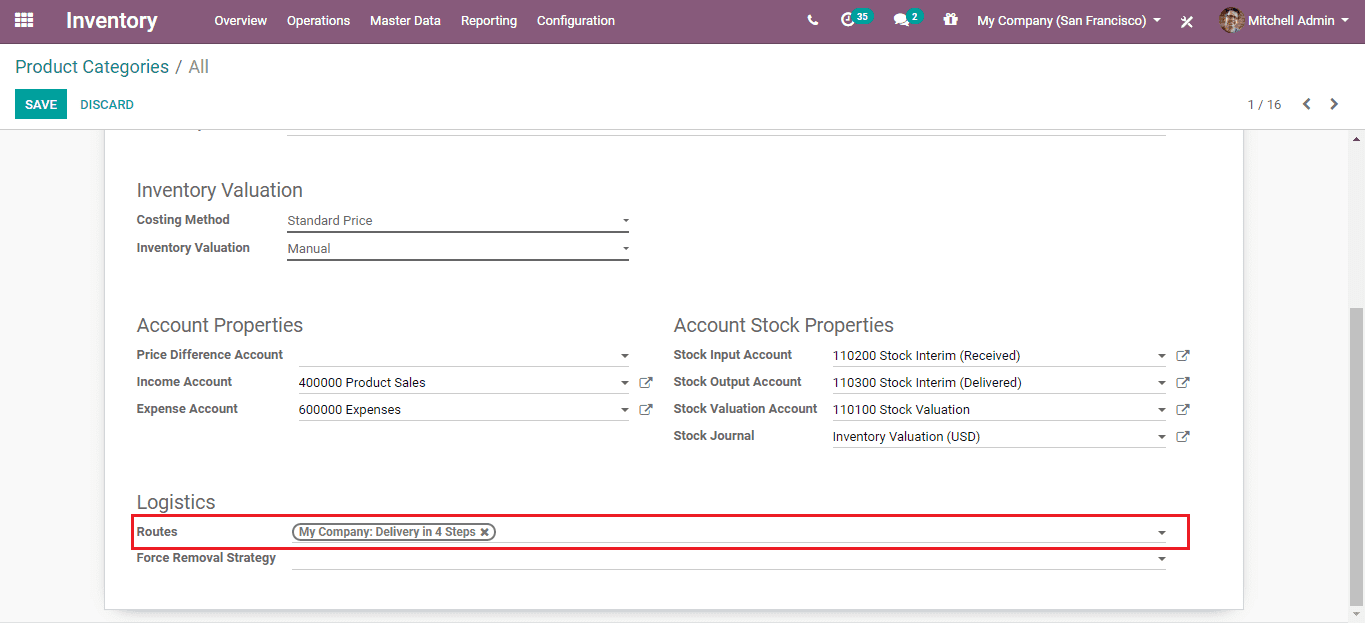Open Stock Journal external link icon
1365x623 pixels.
tap(1183, 436)
